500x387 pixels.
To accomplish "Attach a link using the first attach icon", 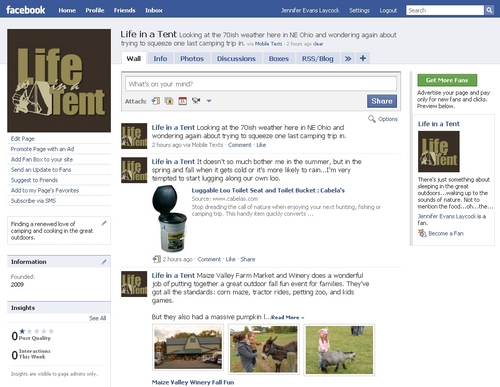I will (x=156, y=101).
